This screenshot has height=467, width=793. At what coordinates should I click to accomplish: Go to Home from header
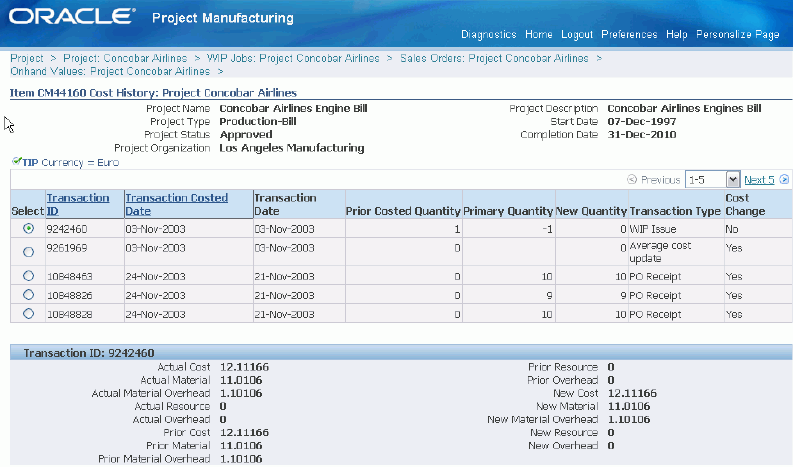click(539, 34)
